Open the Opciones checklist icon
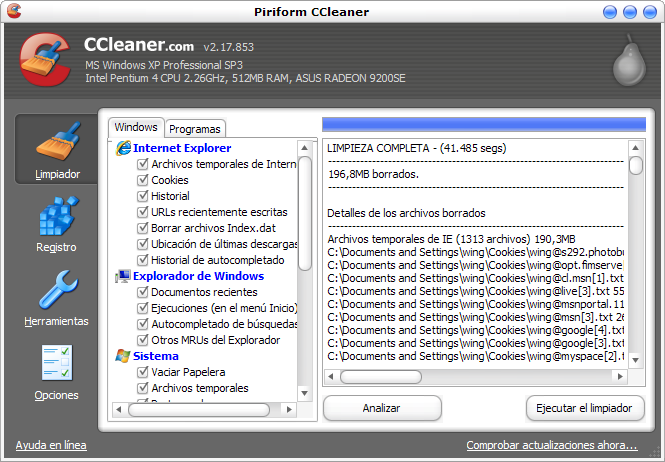This screenshot has width=665, height=462. point(57,364)
